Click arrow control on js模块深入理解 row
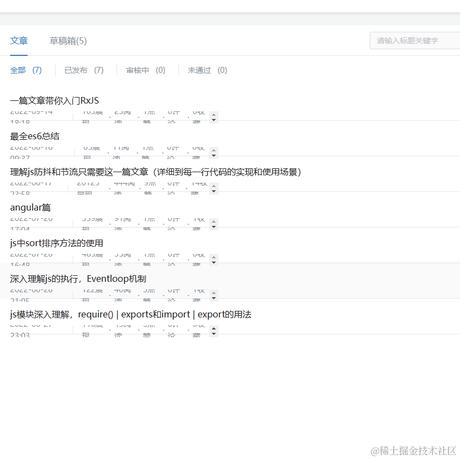 coord(214,331)
